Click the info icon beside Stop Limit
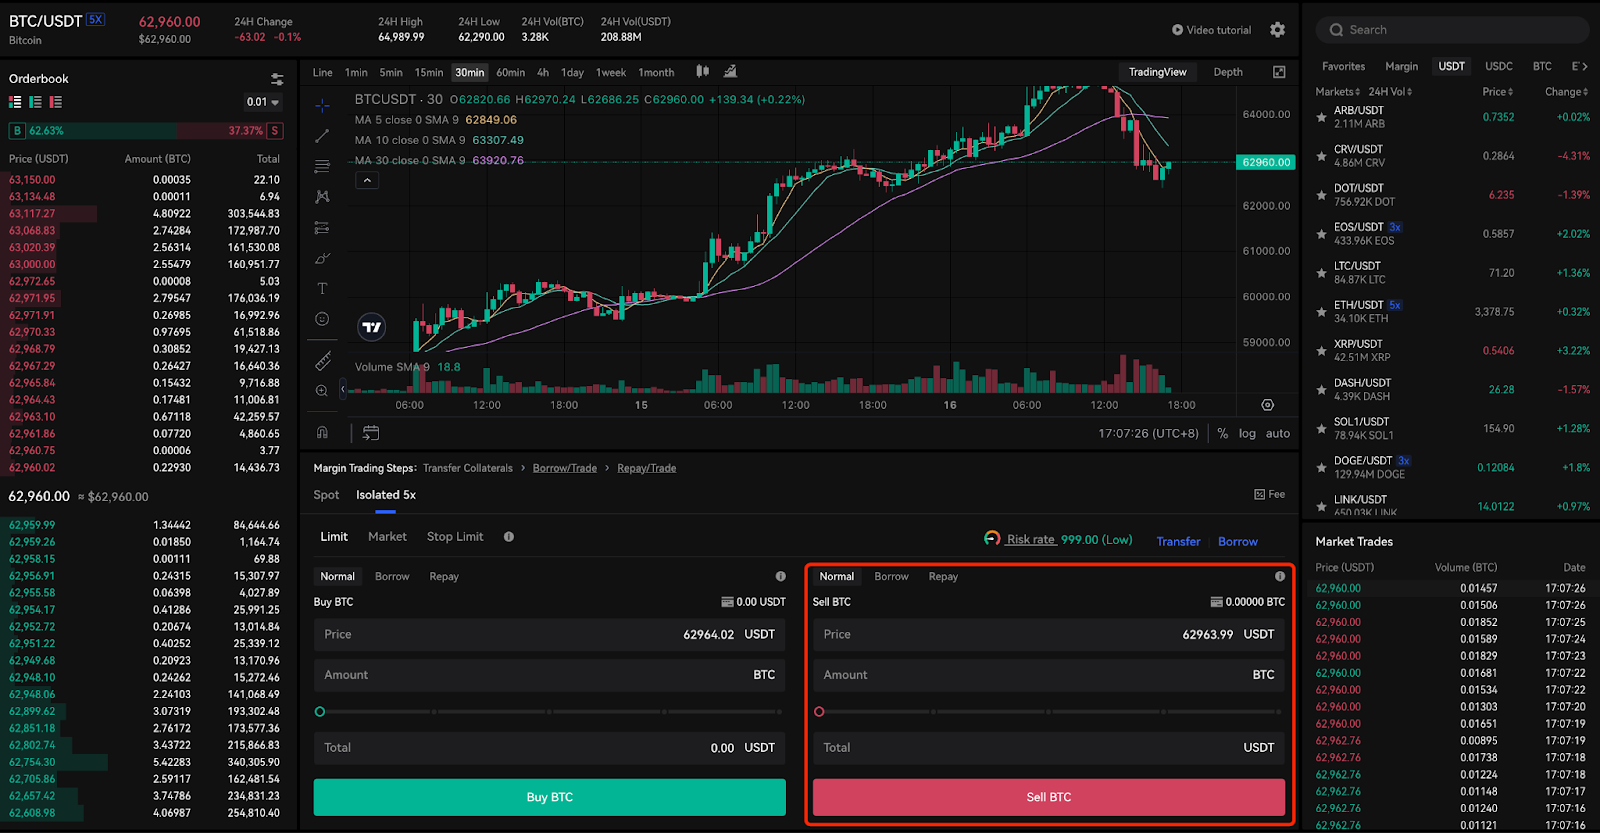This screenshot has width=1600, height=833. pos(509,537)
